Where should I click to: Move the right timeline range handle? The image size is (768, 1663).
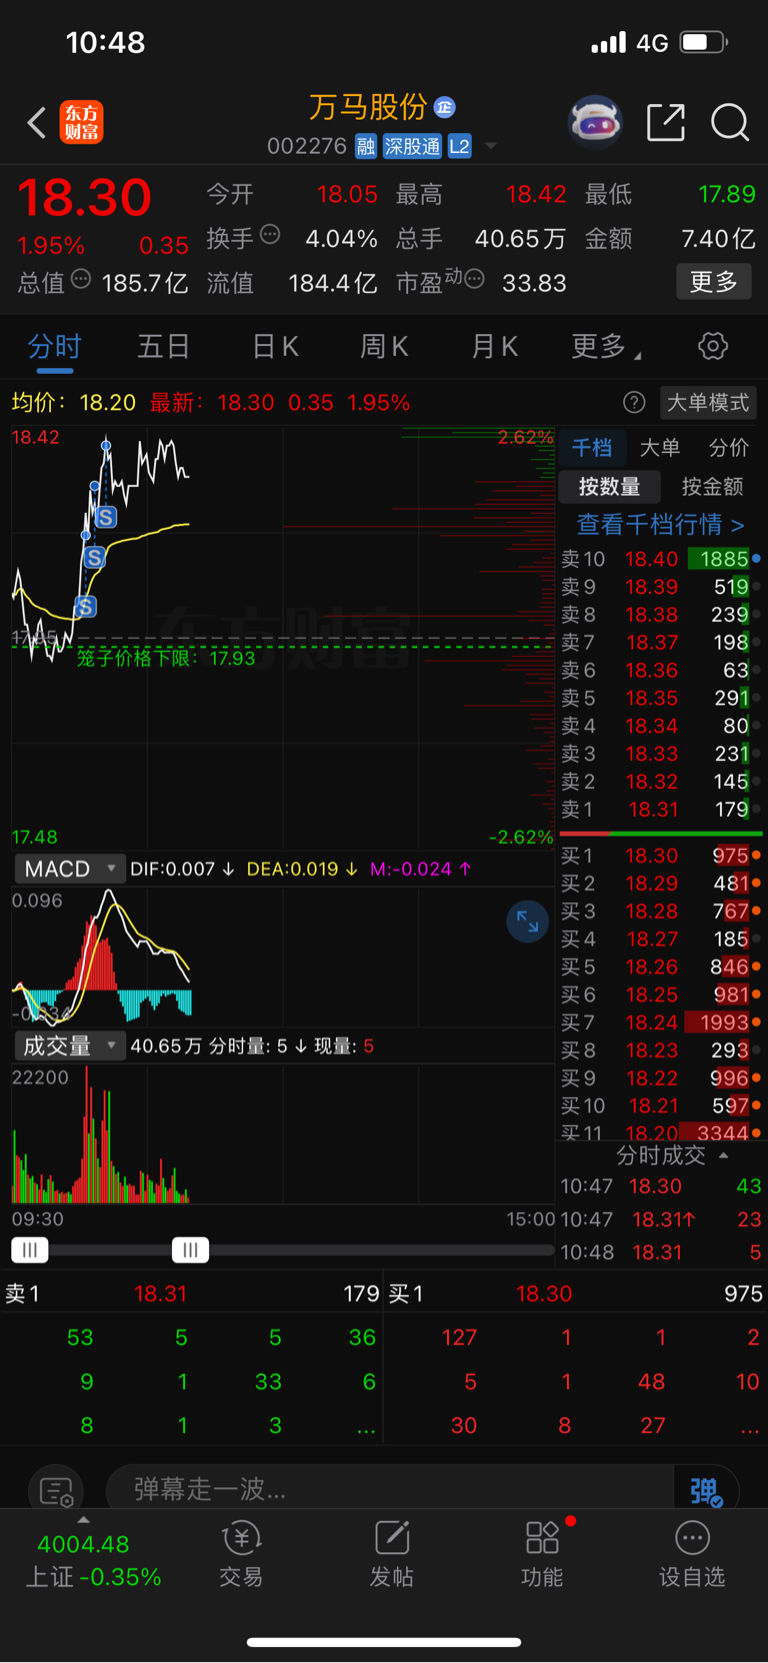[190, 1249]
